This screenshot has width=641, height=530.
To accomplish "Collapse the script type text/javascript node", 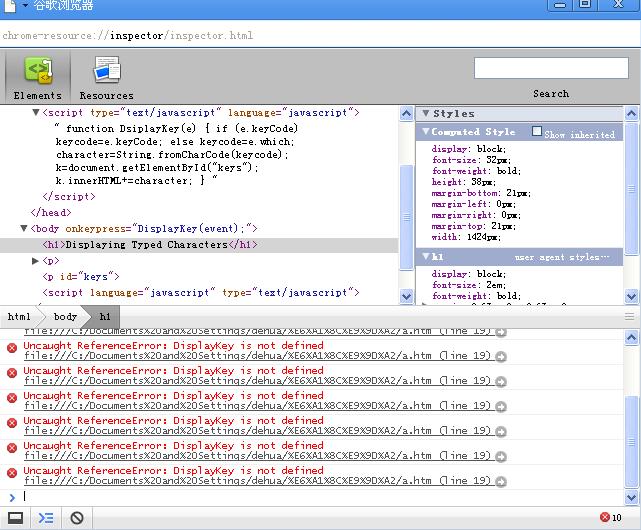I will (36, 112).
